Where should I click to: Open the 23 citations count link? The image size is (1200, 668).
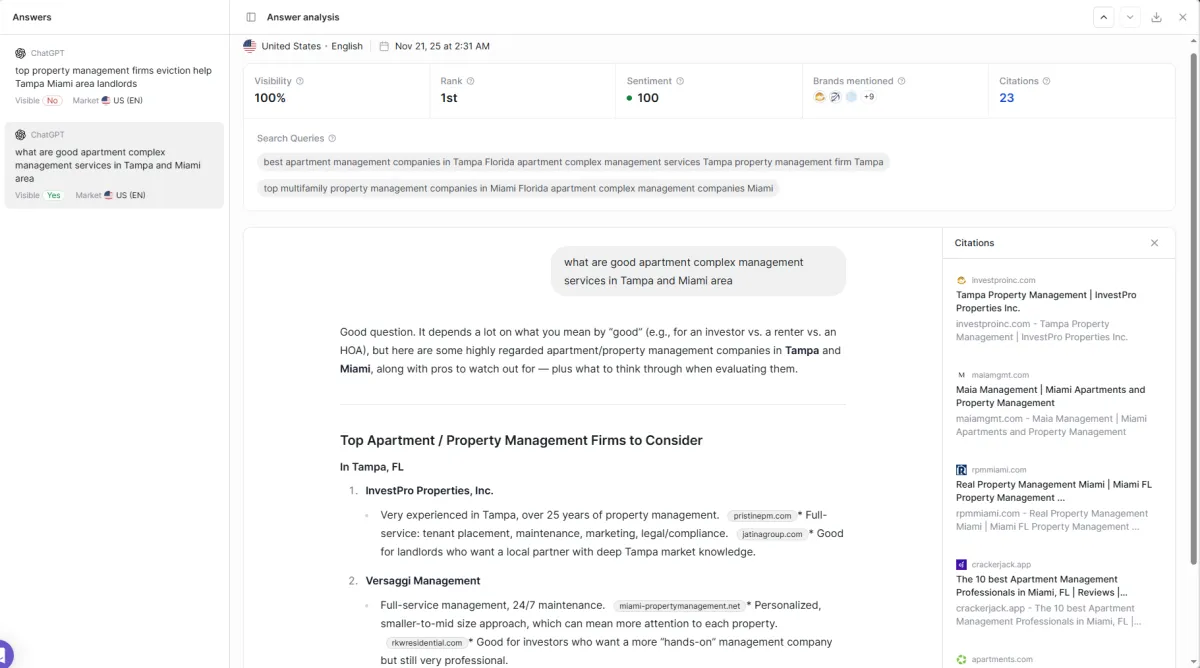point(1006,98)
